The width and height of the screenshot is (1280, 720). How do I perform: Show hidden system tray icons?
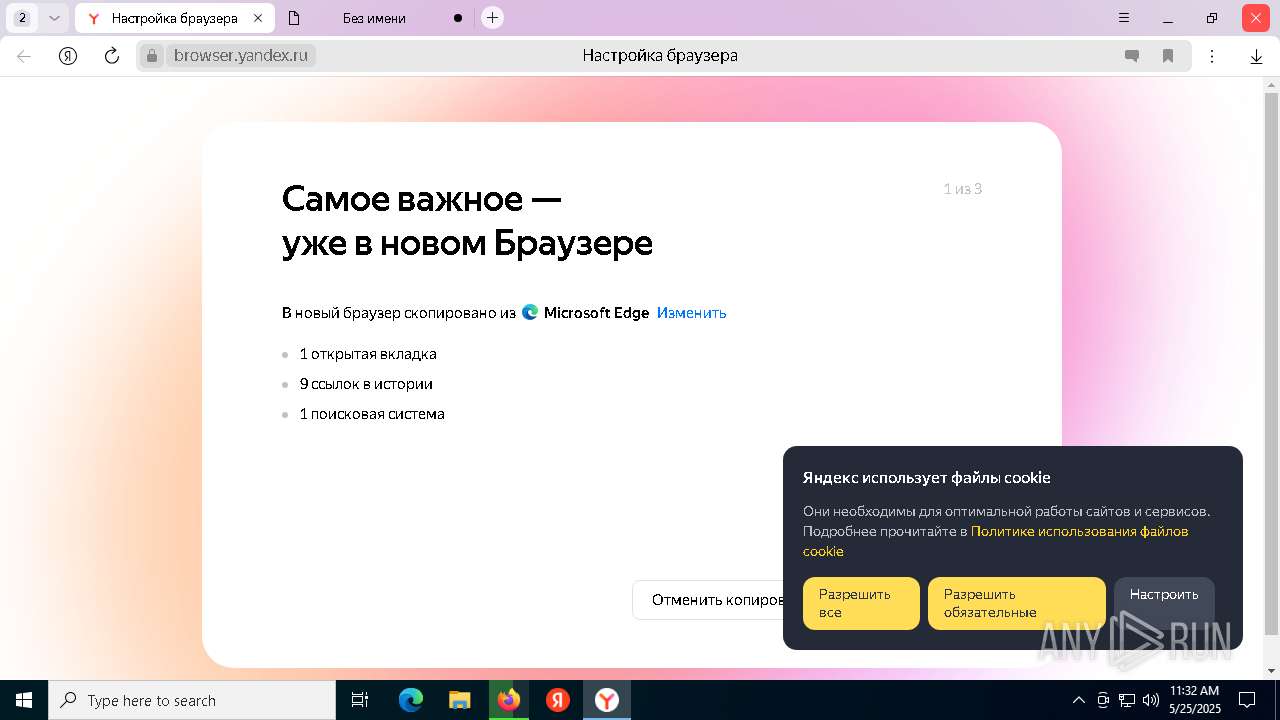(x=1078, y=700)
